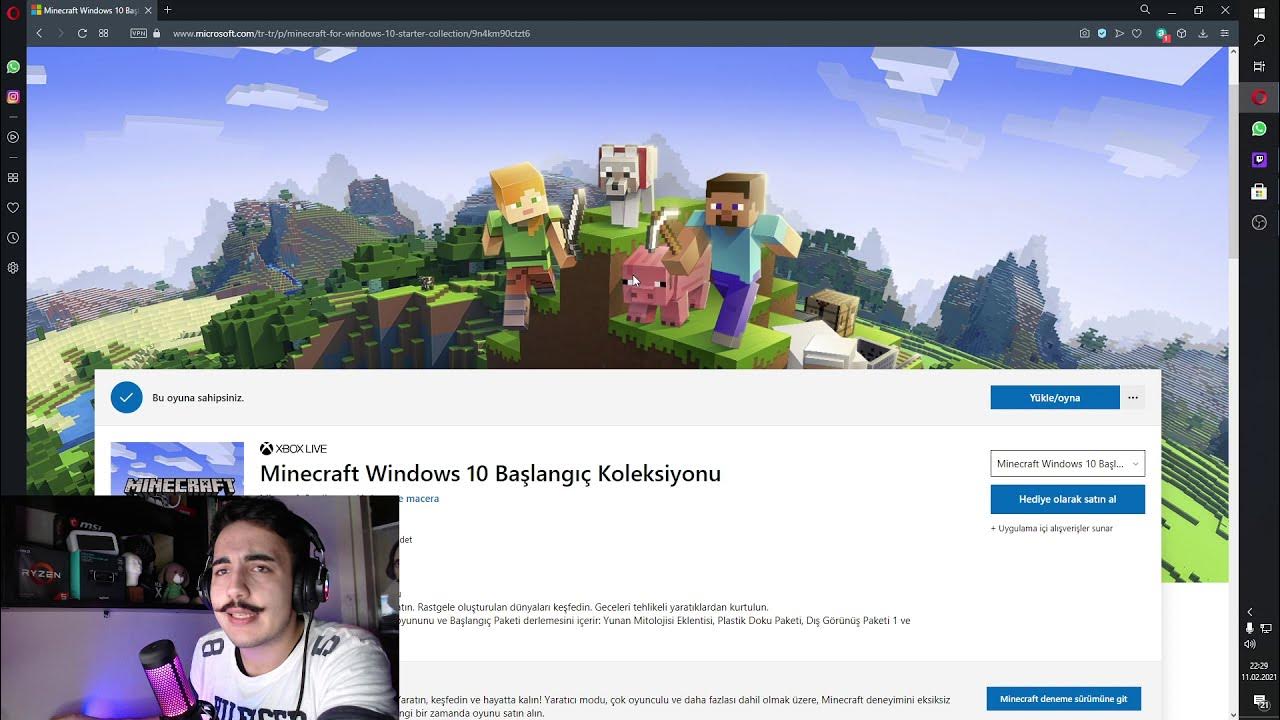This screenshot has height=720, width=1280.
Task: Open Instagram in the Opera sidebar
Action: coord(13,97)
